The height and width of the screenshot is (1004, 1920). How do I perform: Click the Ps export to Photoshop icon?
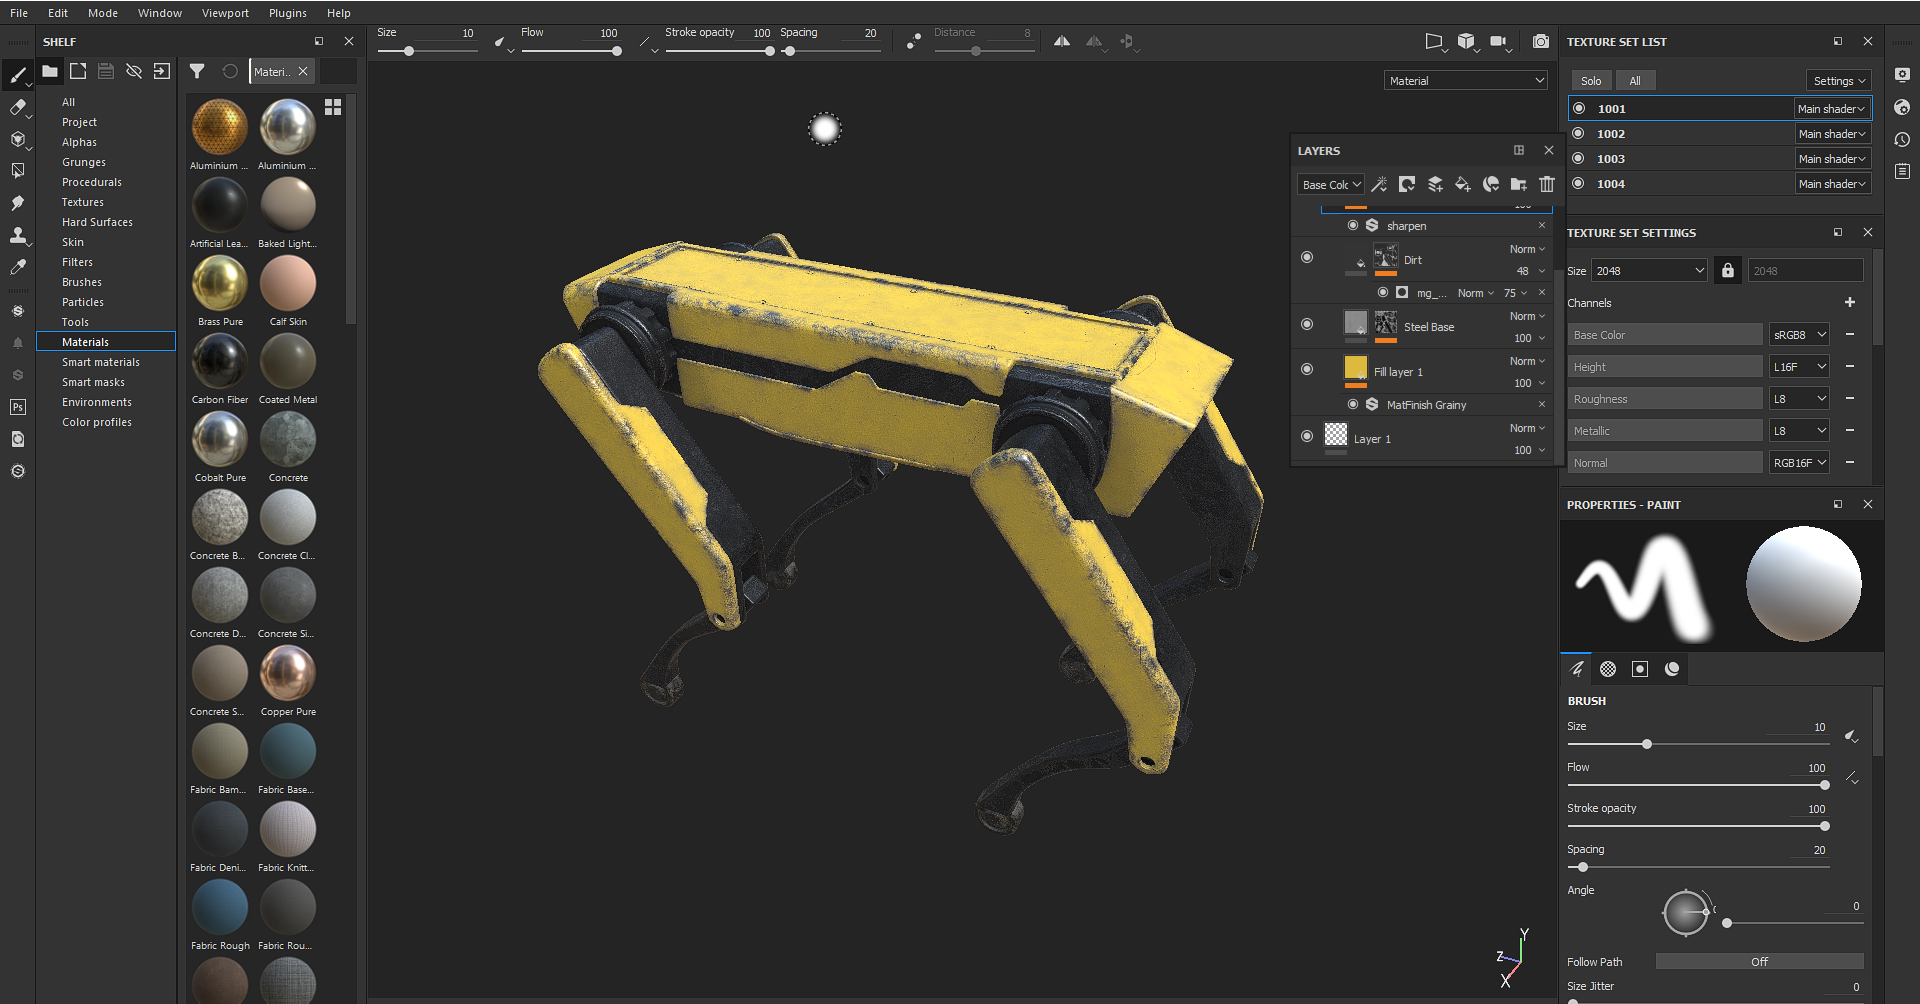(18, 407)
